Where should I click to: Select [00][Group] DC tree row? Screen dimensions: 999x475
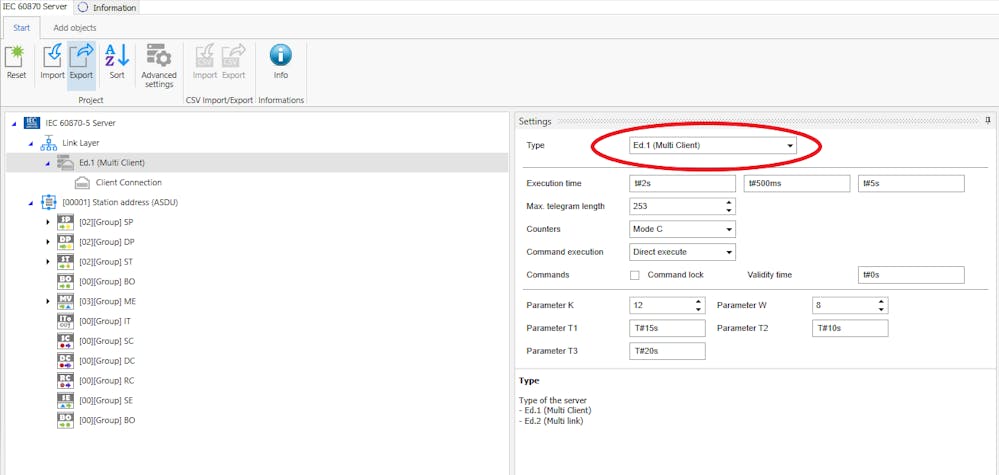[257, 360]
